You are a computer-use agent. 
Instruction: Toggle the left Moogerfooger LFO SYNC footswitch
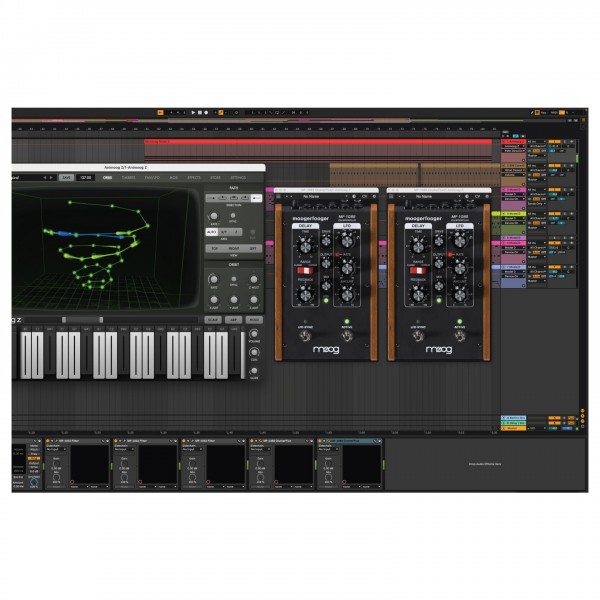coord(305,336)
